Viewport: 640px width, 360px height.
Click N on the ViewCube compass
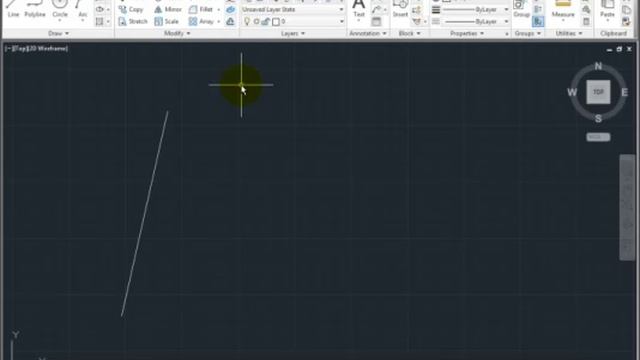click(598, 66)
